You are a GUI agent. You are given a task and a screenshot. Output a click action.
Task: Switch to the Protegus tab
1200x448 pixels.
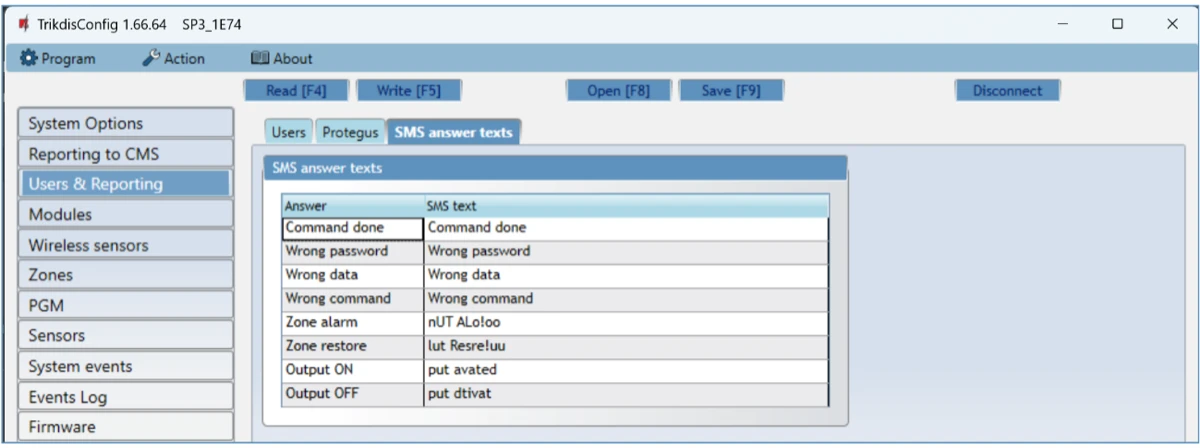[350, 132]
